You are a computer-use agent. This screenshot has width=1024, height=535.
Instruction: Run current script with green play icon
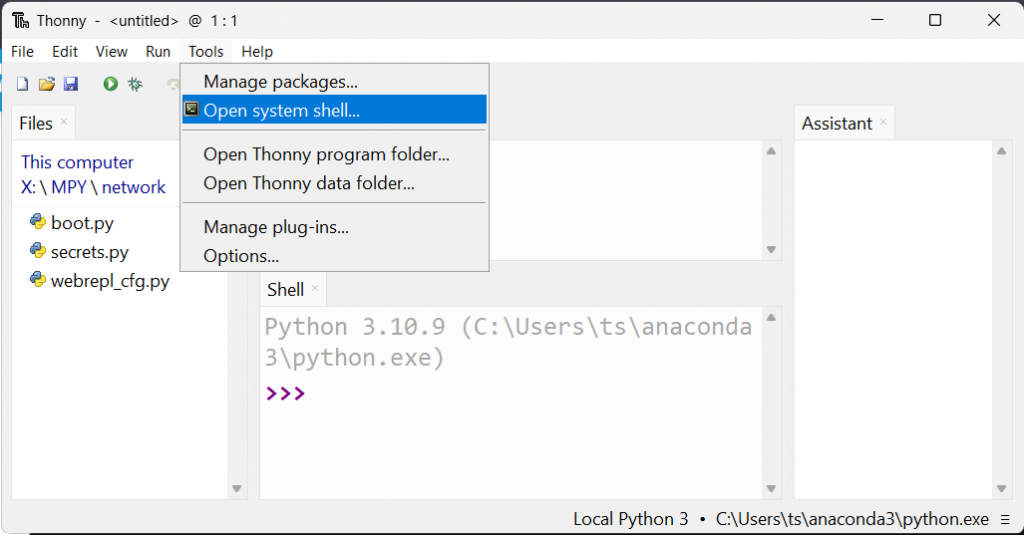click(110, 84)
